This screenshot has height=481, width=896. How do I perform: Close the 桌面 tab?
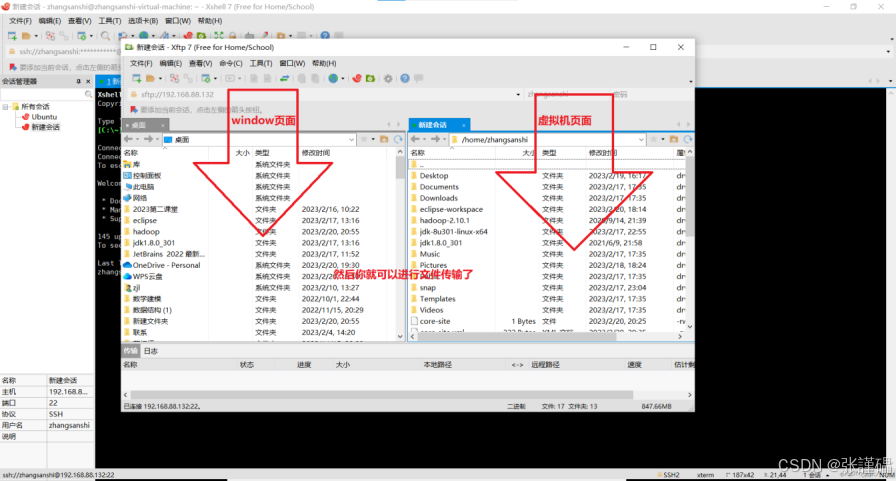[x=162, y=125]
